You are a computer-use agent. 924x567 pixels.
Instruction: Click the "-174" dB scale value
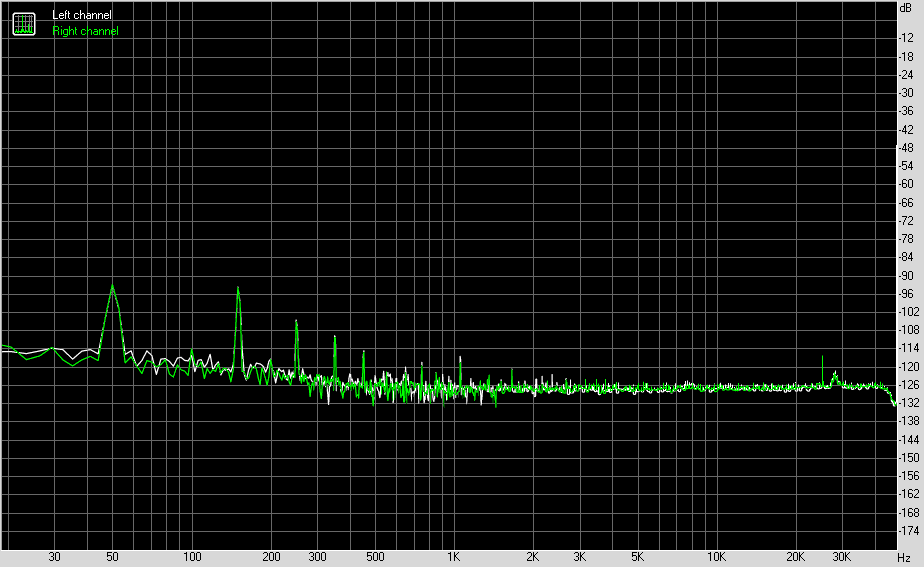908,531
